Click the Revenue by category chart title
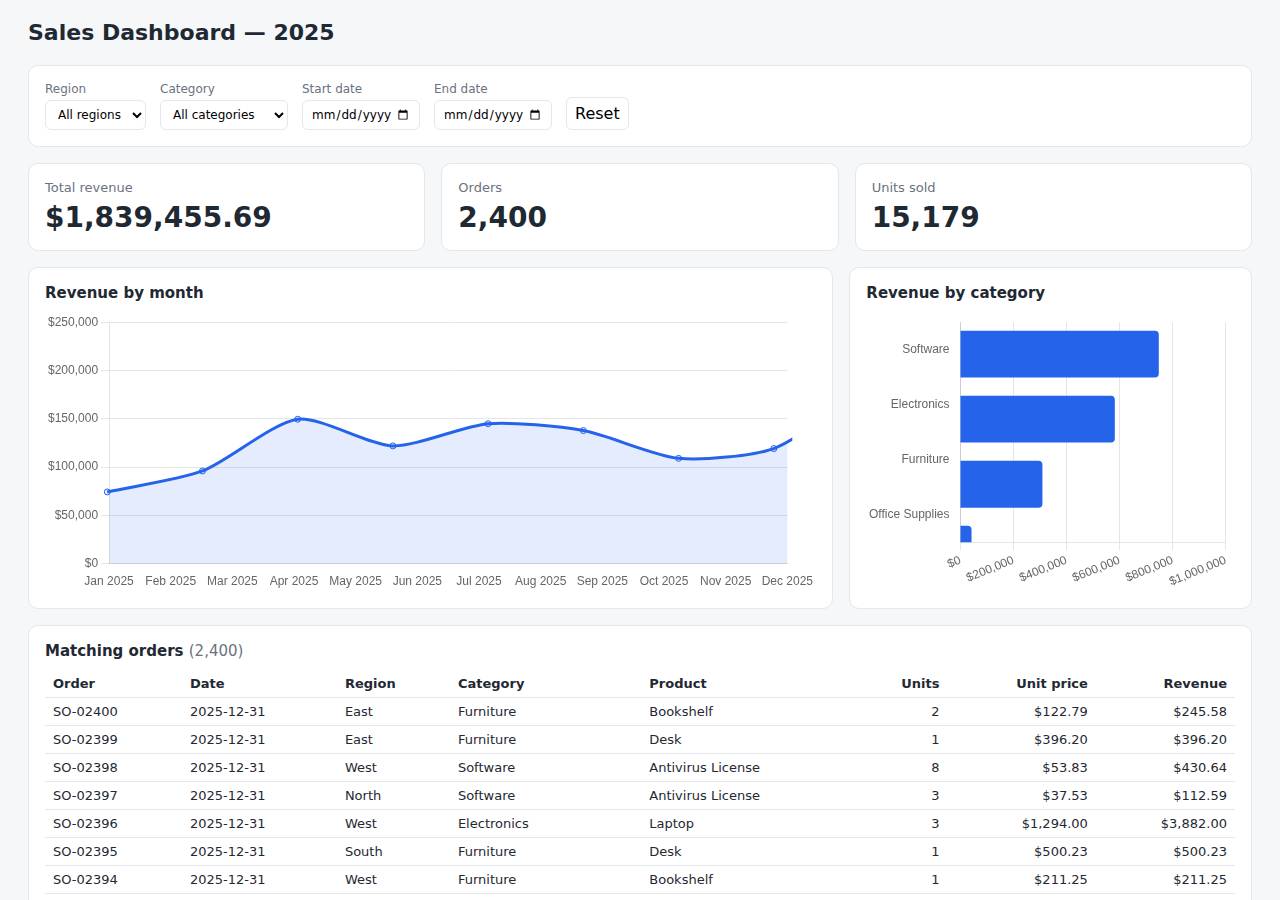1280x900 pixels. [x=955, y=293]
